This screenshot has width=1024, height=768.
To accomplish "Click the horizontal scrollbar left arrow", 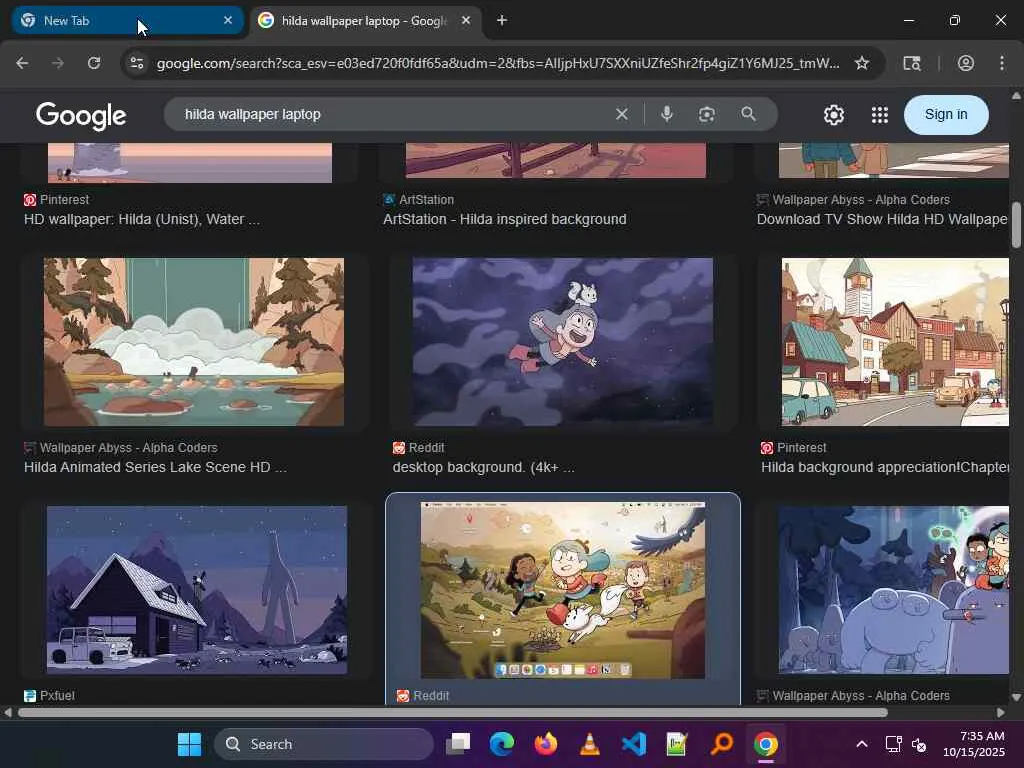I will [x=7, y=712].
